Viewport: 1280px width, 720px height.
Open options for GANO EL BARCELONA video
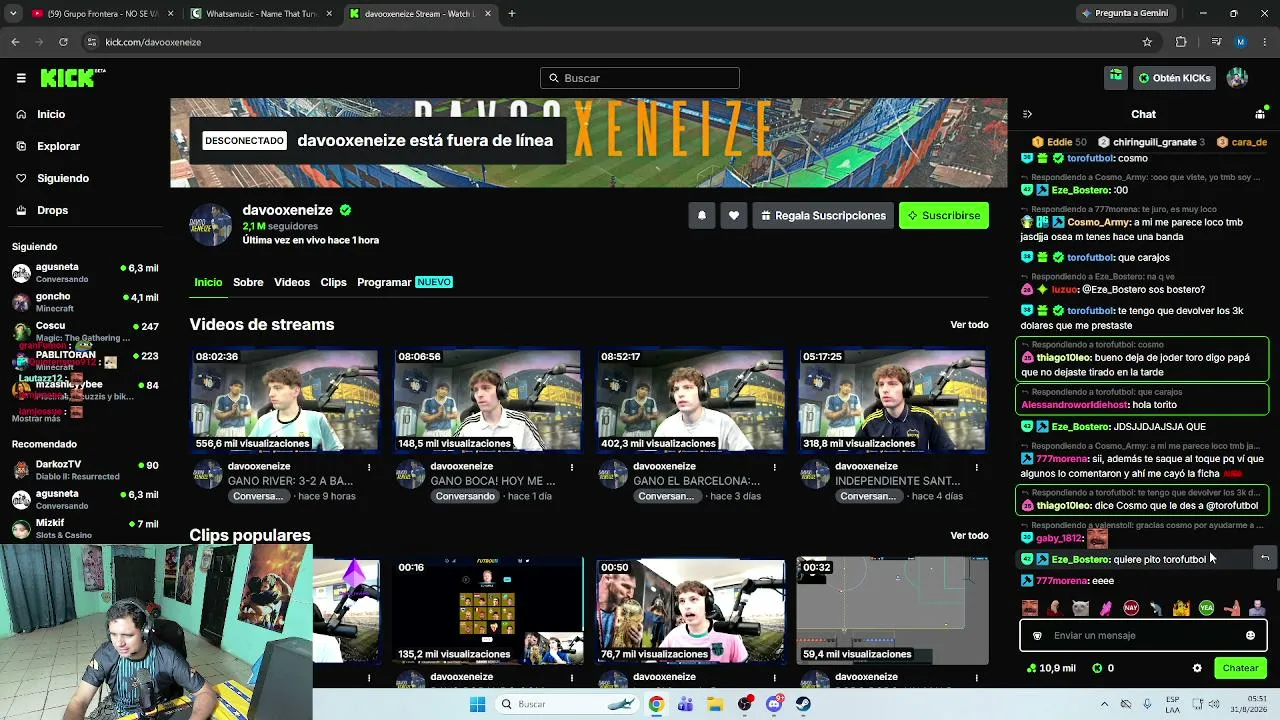click(x=775, y=467)
